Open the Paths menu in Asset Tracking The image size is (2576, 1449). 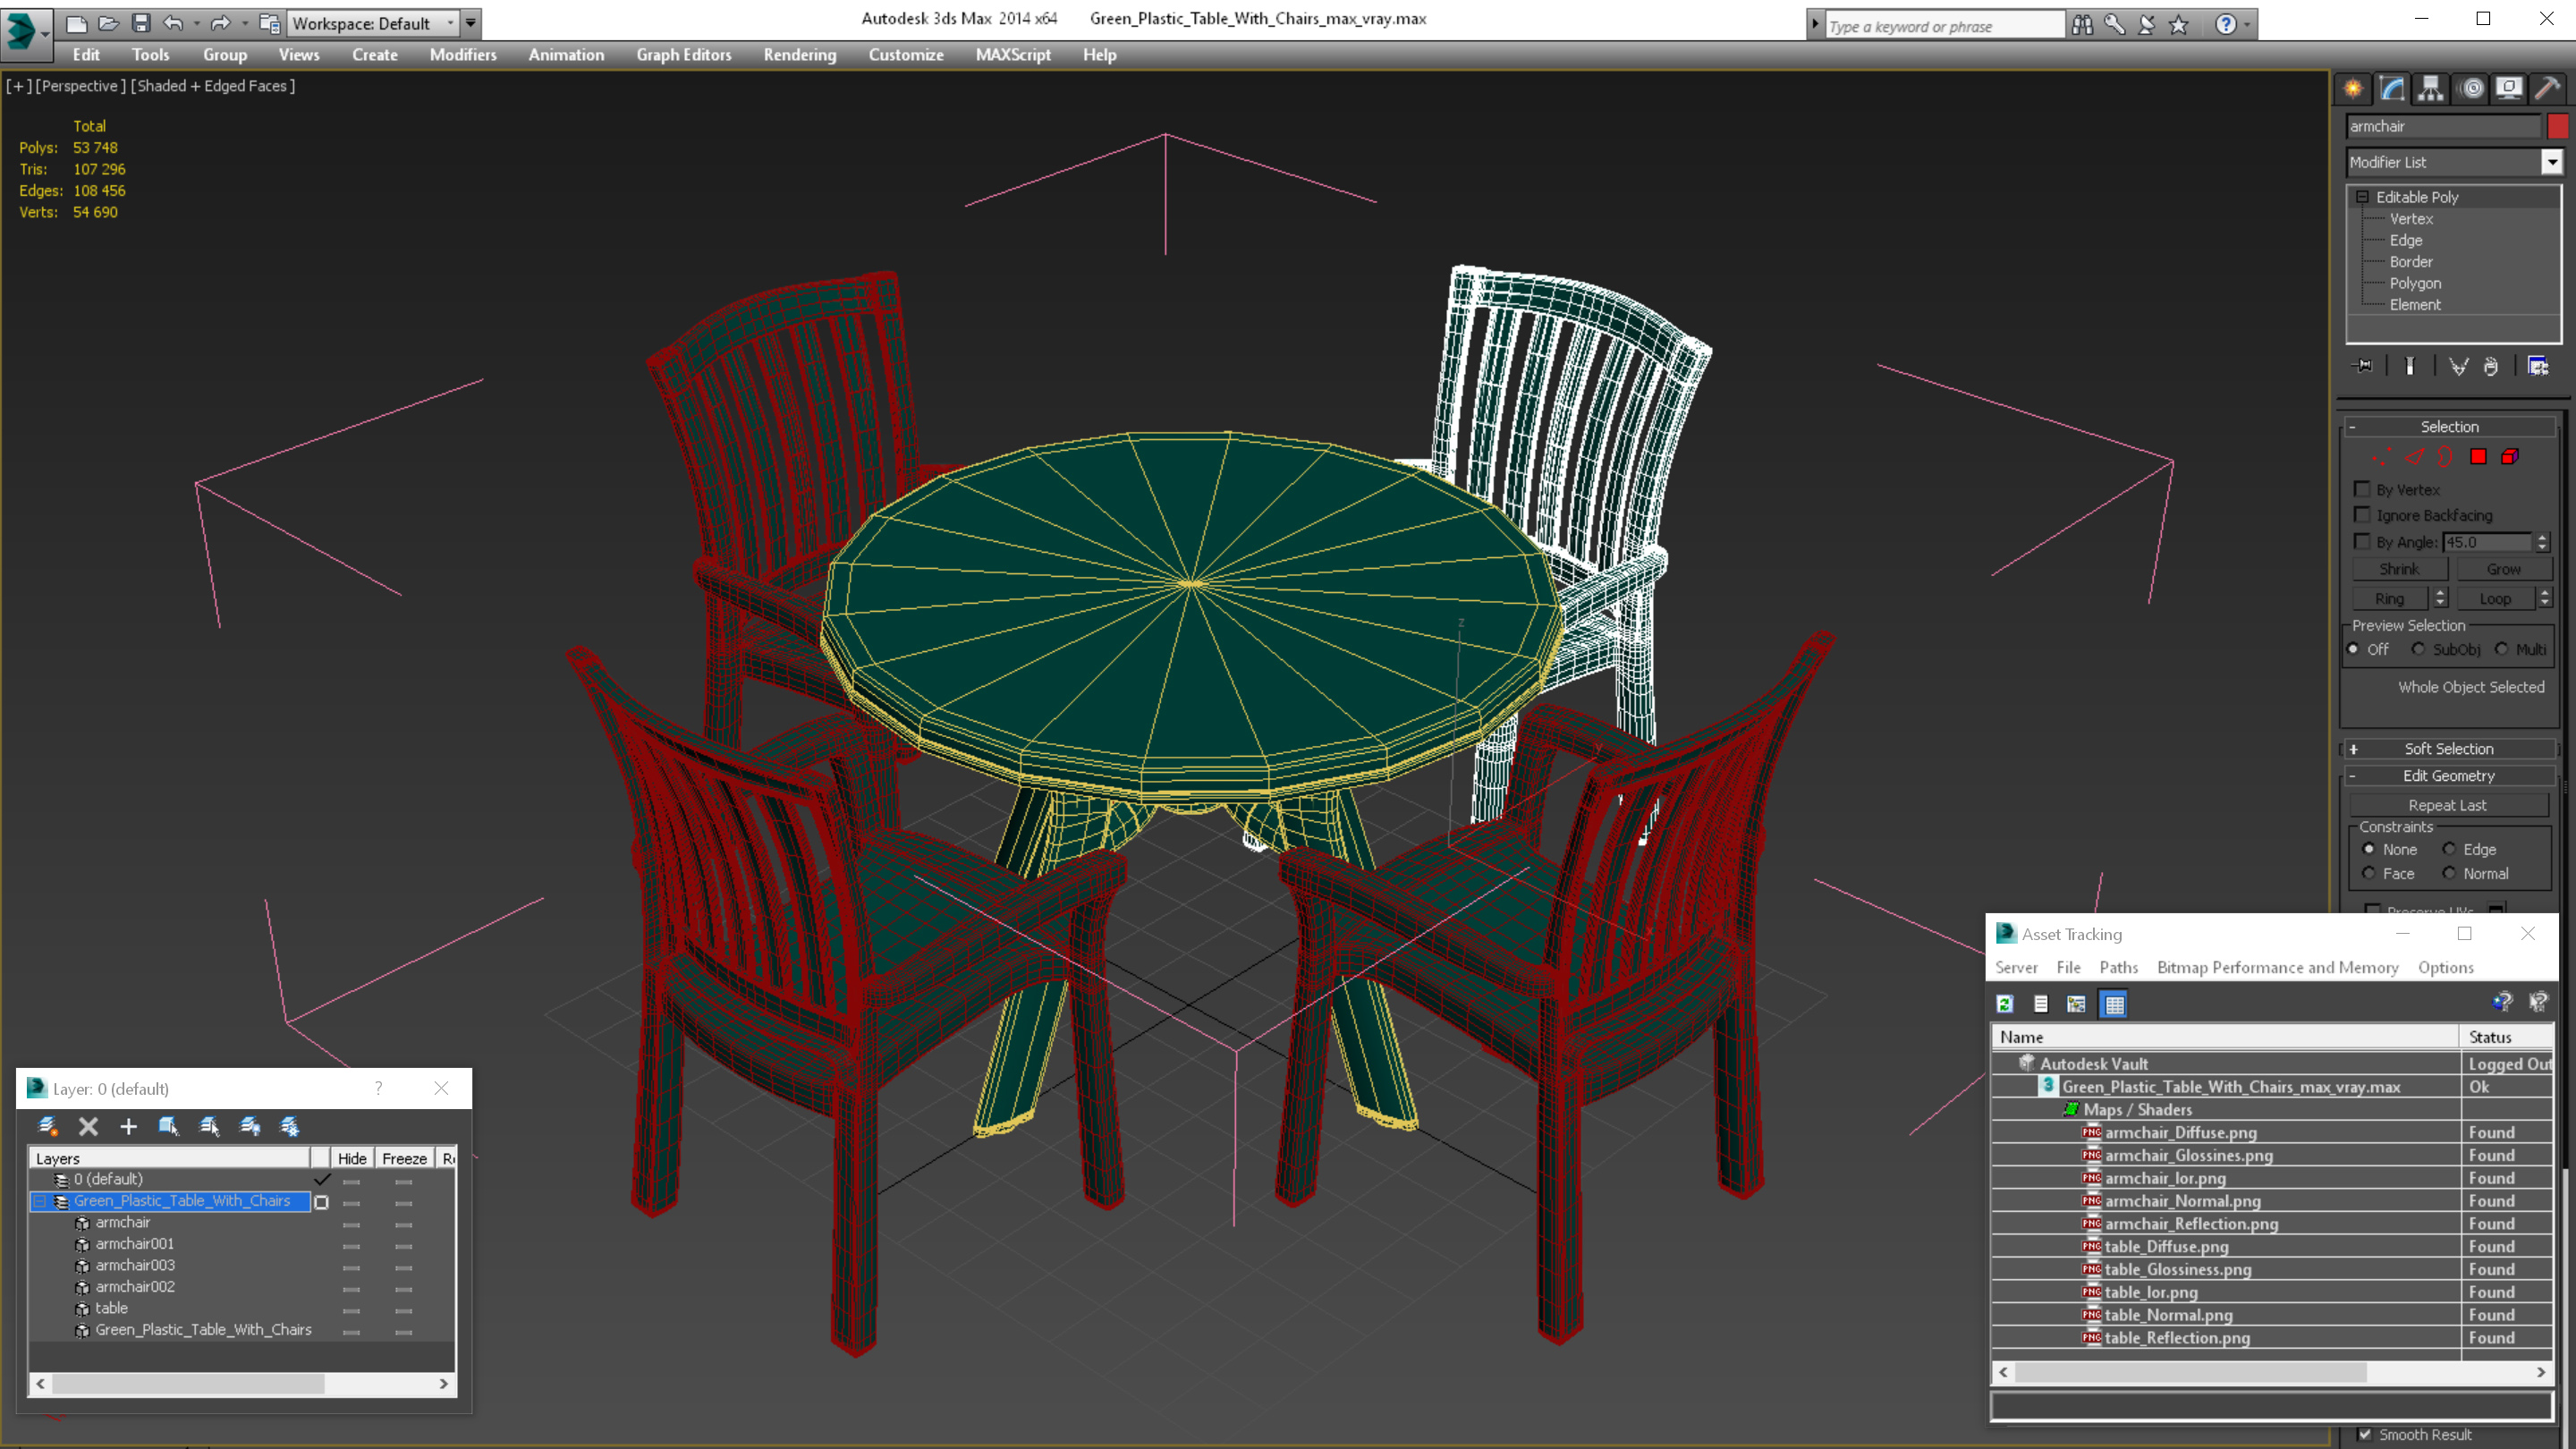pyautogui.click(x=2118, y=967)
